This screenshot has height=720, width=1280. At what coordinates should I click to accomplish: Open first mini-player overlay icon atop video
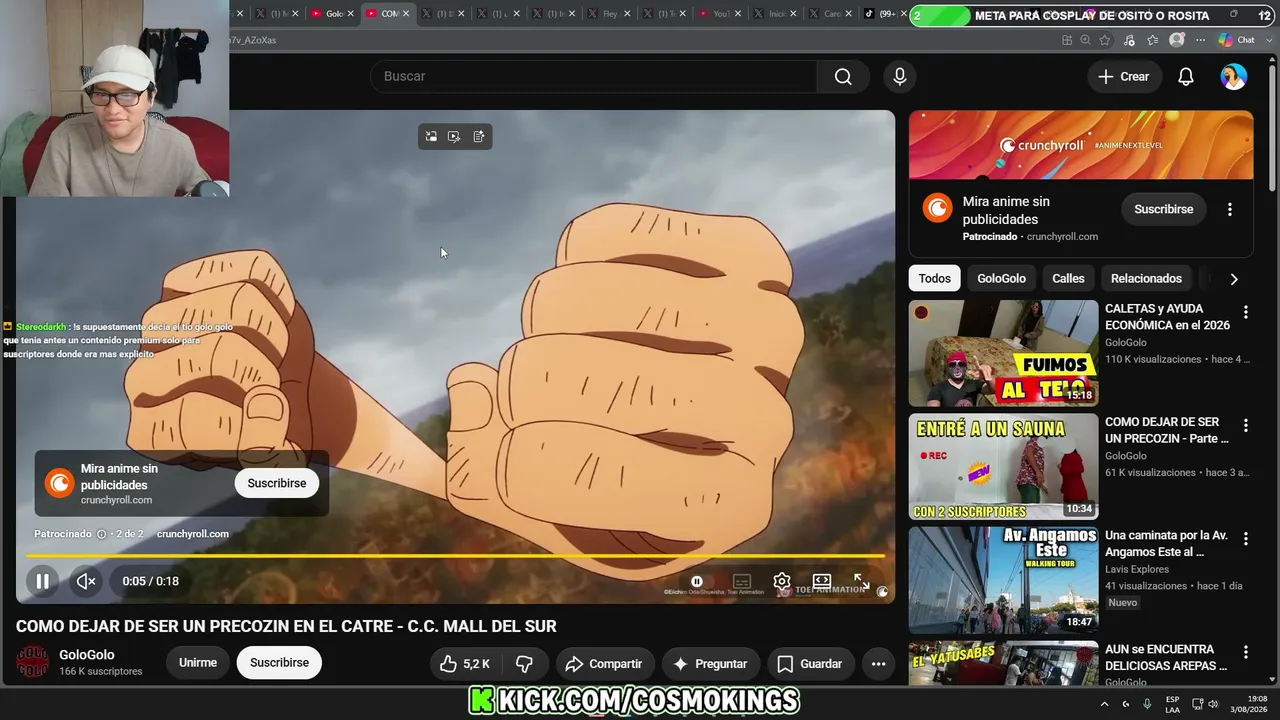431,137
